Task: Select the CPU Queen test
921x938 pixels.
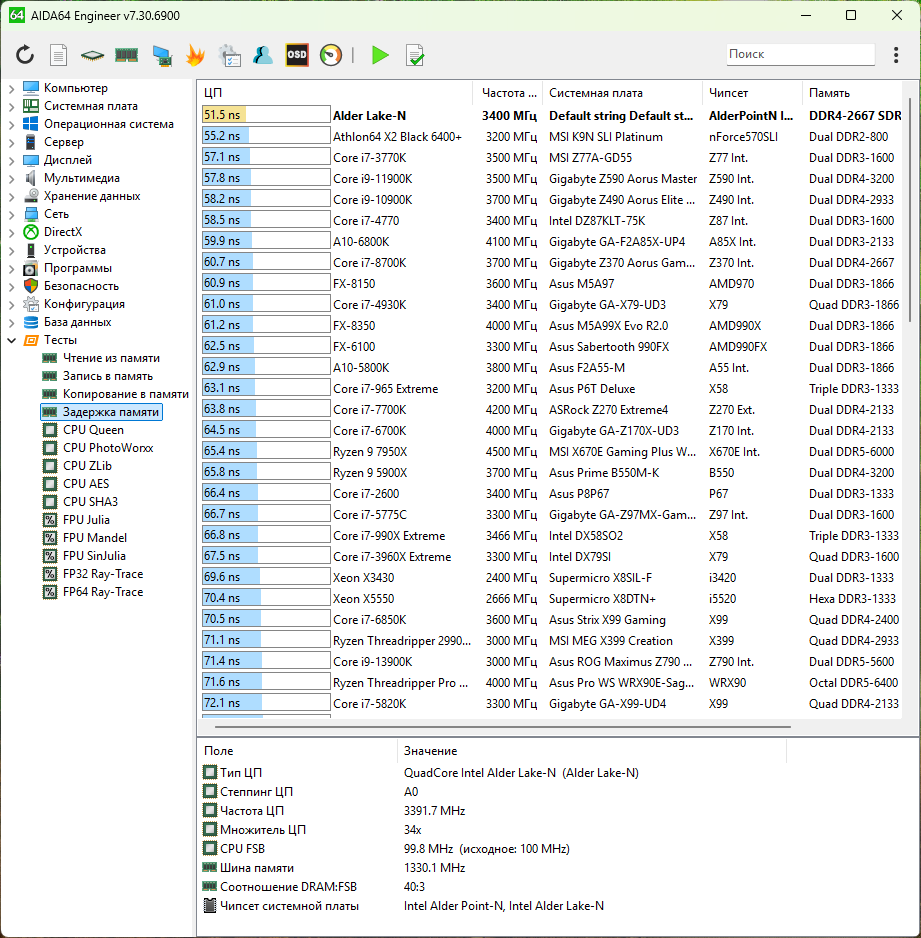Action: click(93, 430)
